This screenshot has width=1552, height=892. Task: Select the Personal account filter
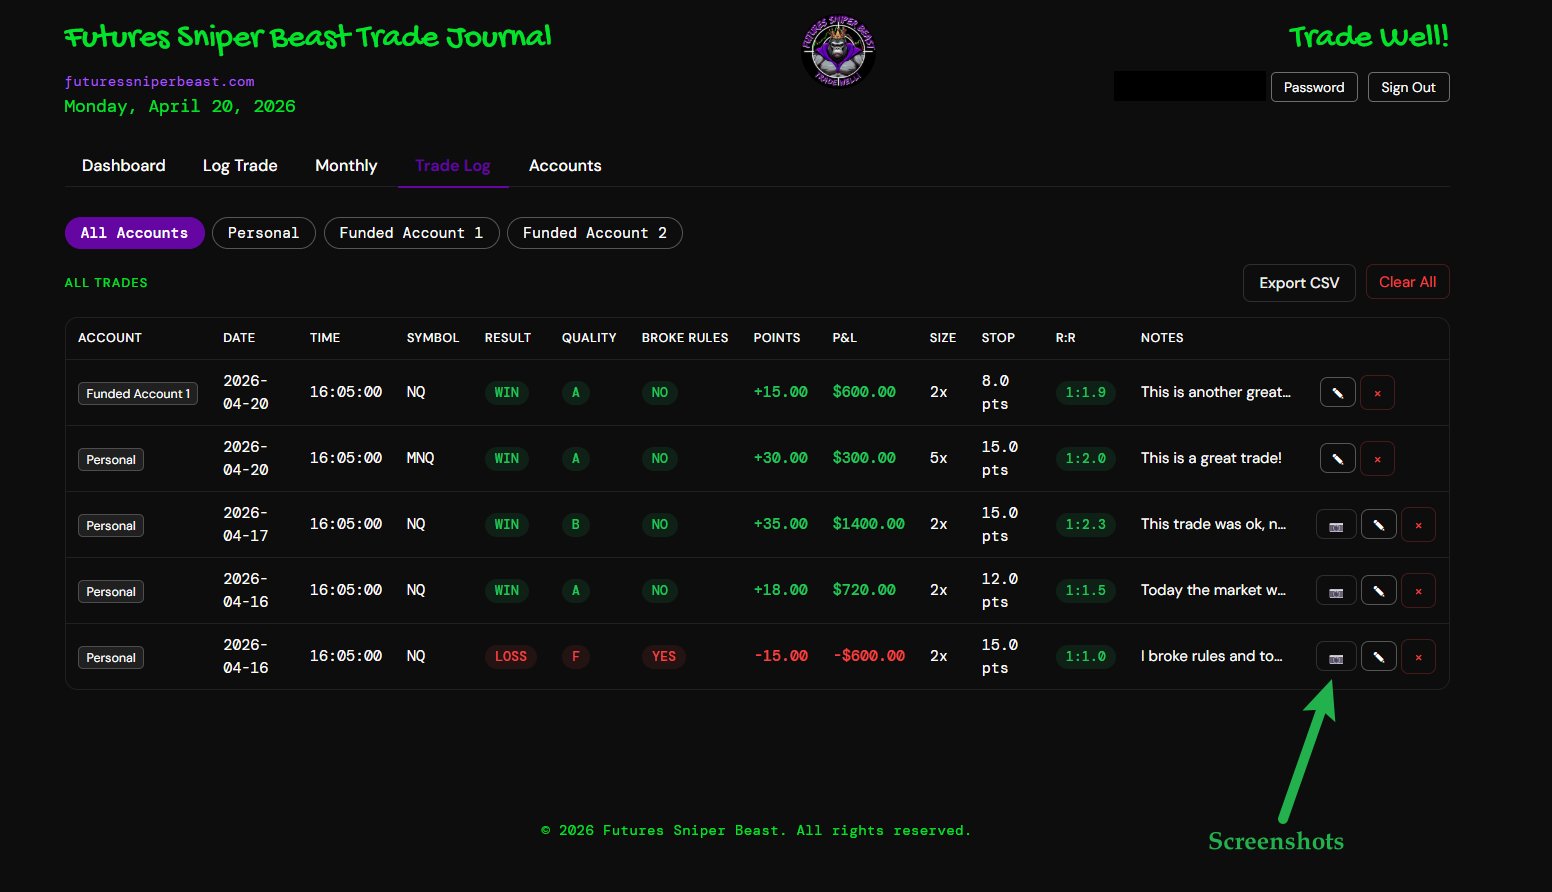pyautogui.click(x=263, y=232)
